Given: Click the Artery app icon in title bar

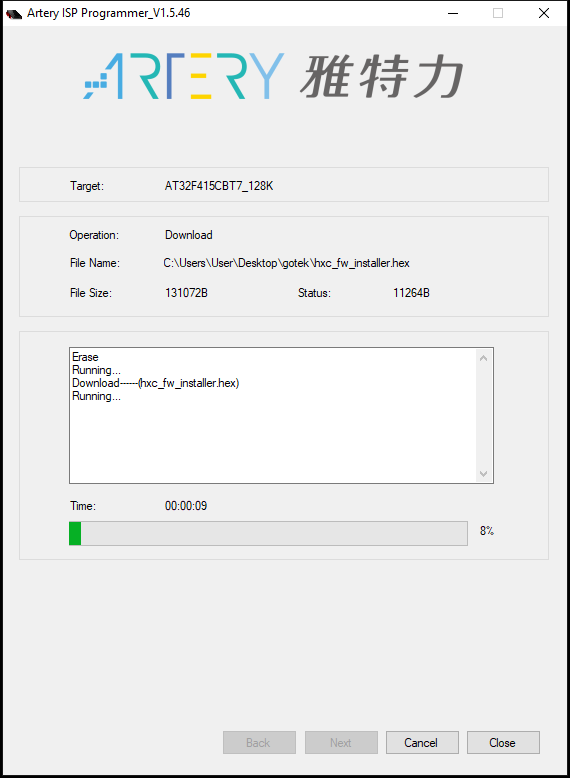Looking at the screenshot, I should (14, 13).
